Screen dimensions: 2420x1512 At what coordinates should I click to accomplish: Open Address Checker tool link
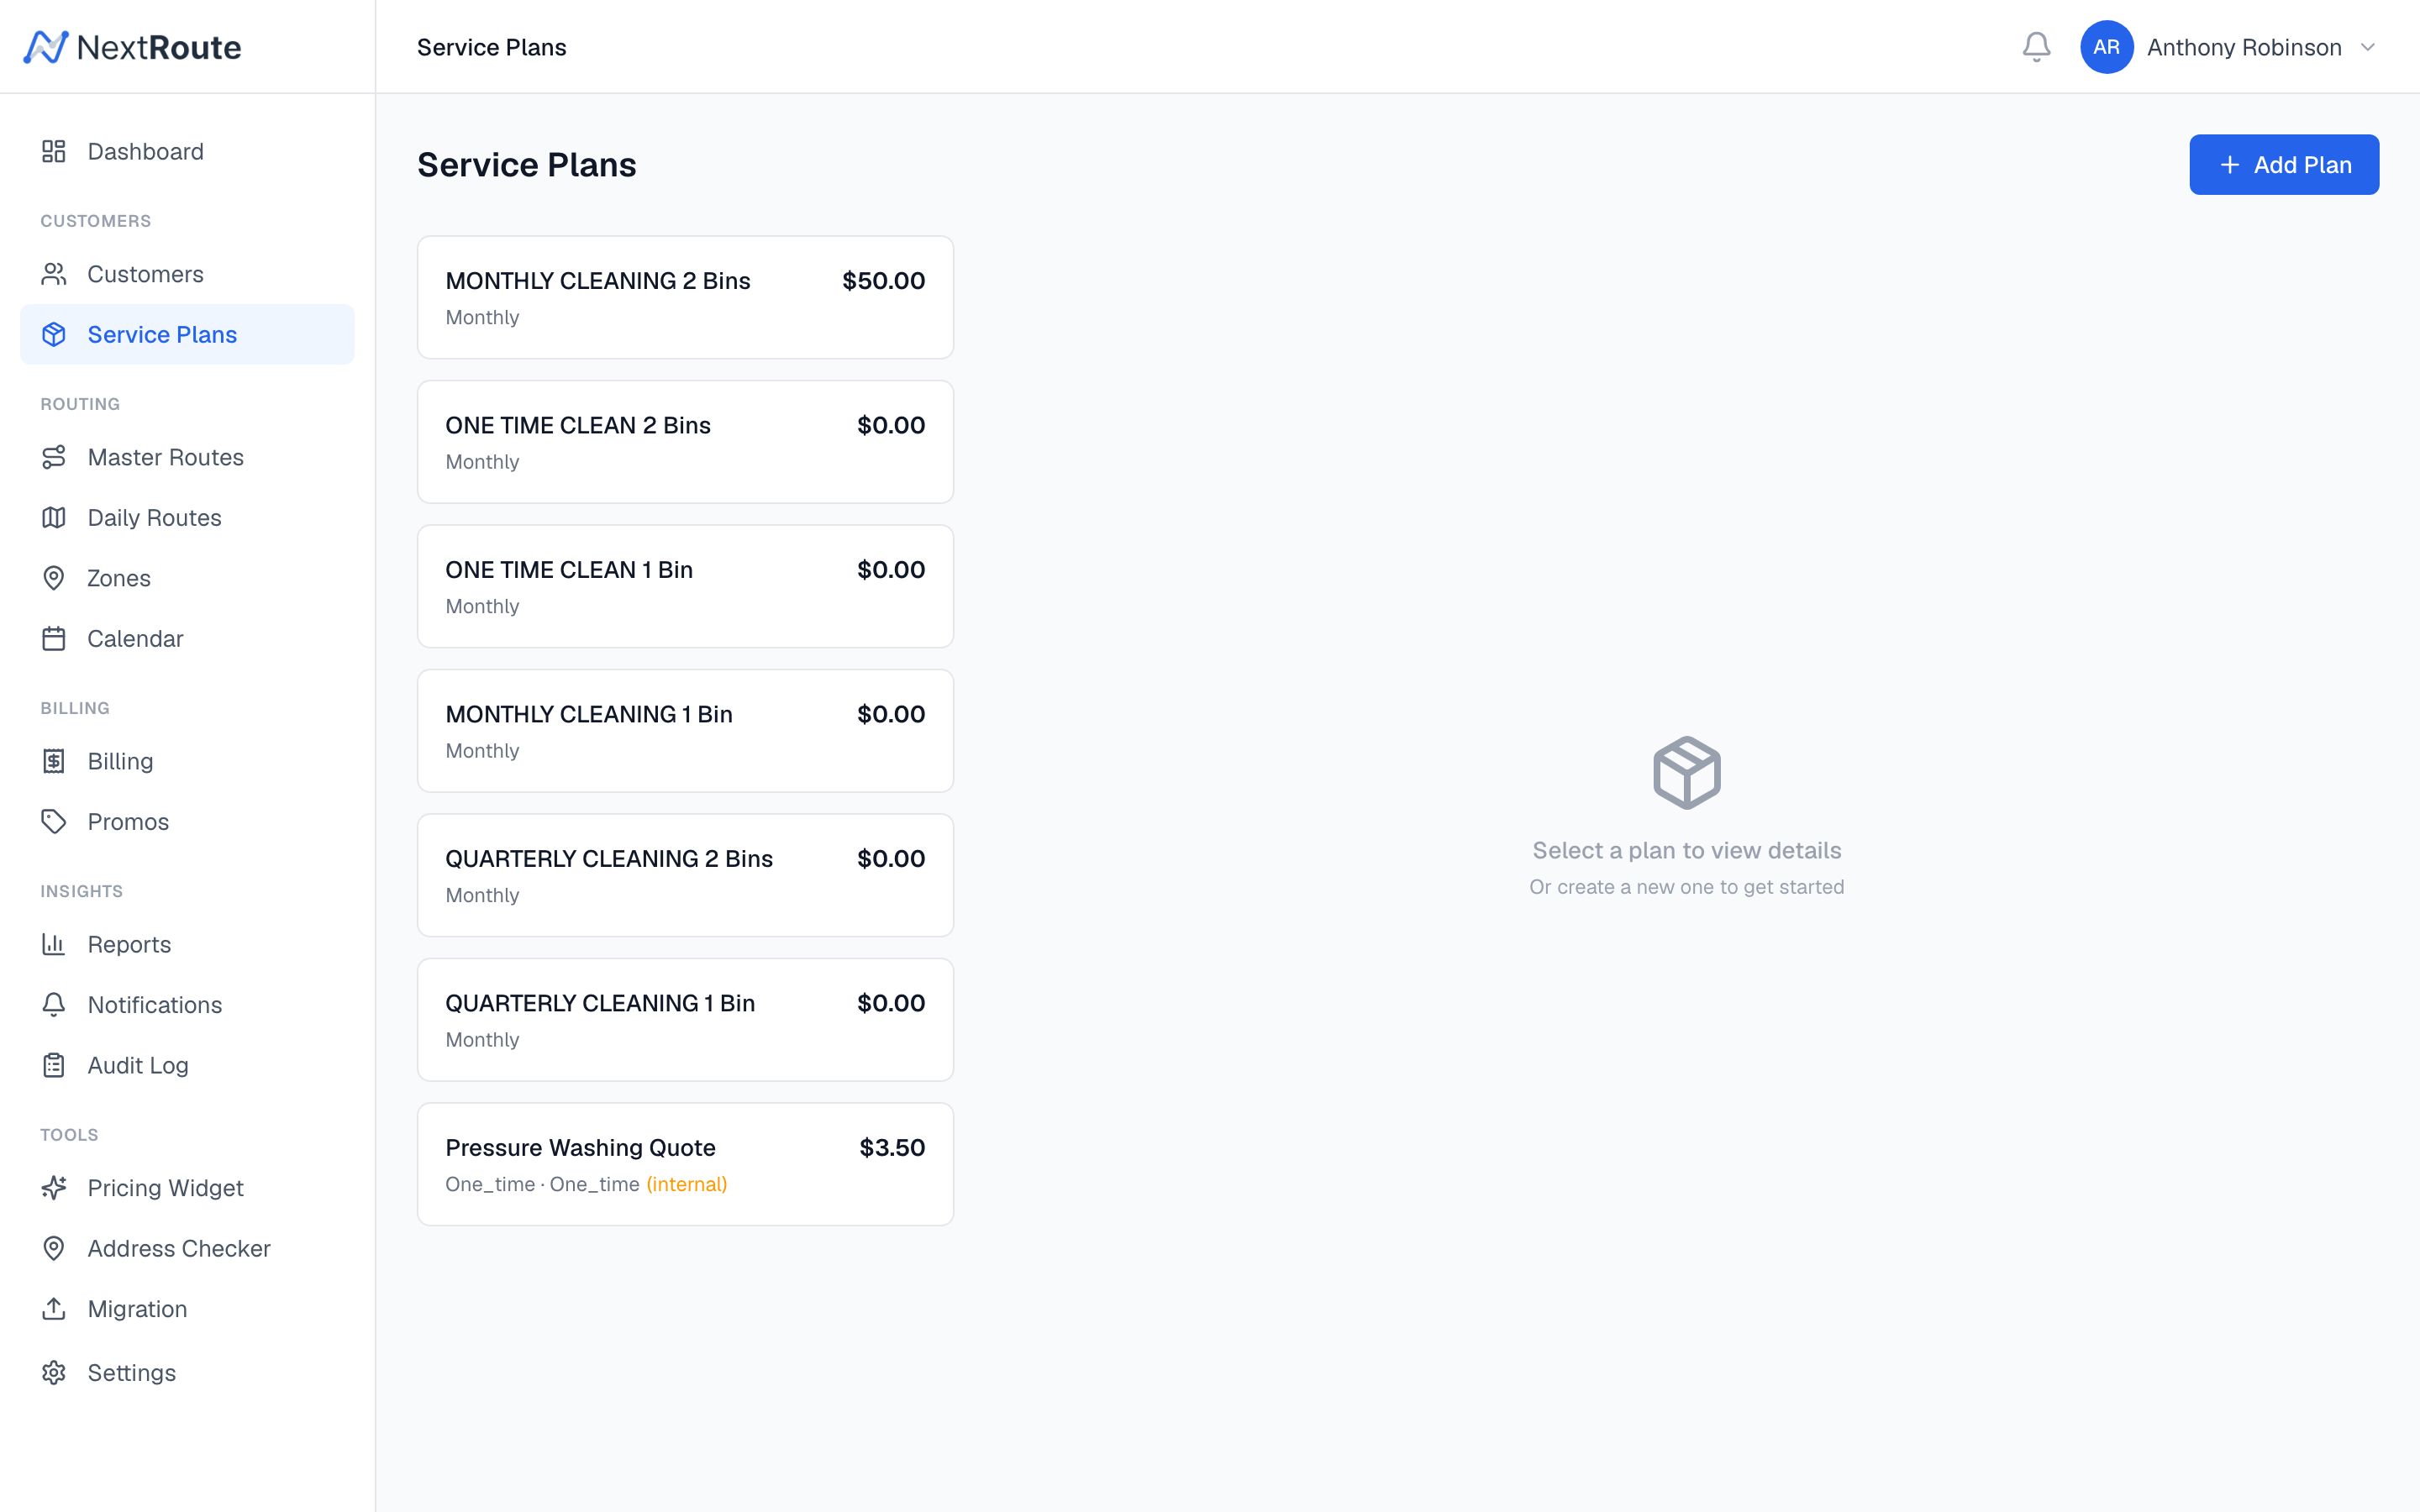tap(179, 1248)
